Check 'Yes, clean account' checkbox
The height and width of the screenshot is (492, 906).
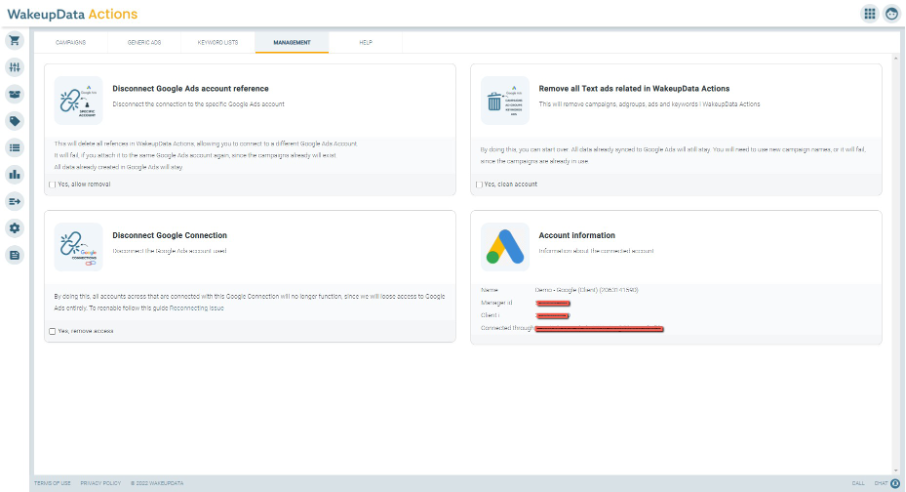479,184
